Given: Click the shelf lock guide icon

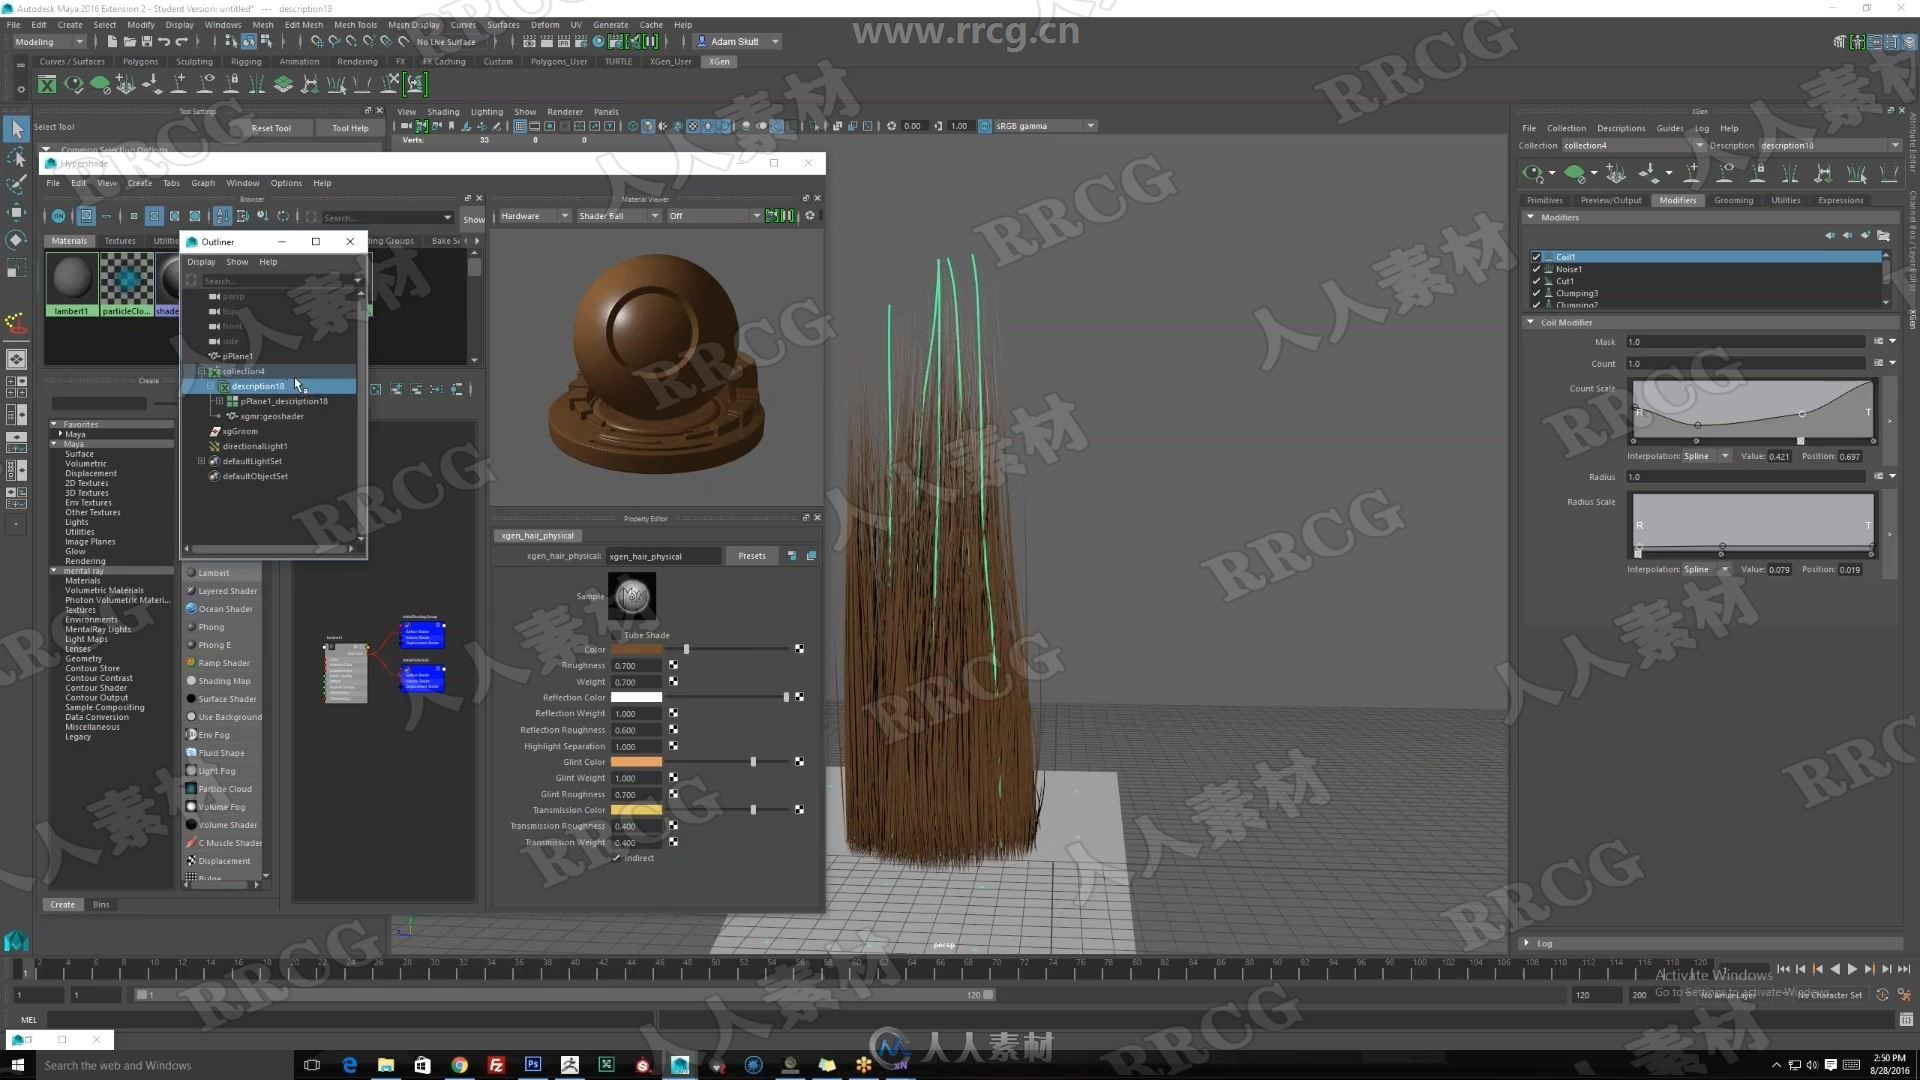Looking at the screenshot, I should 231,85.
